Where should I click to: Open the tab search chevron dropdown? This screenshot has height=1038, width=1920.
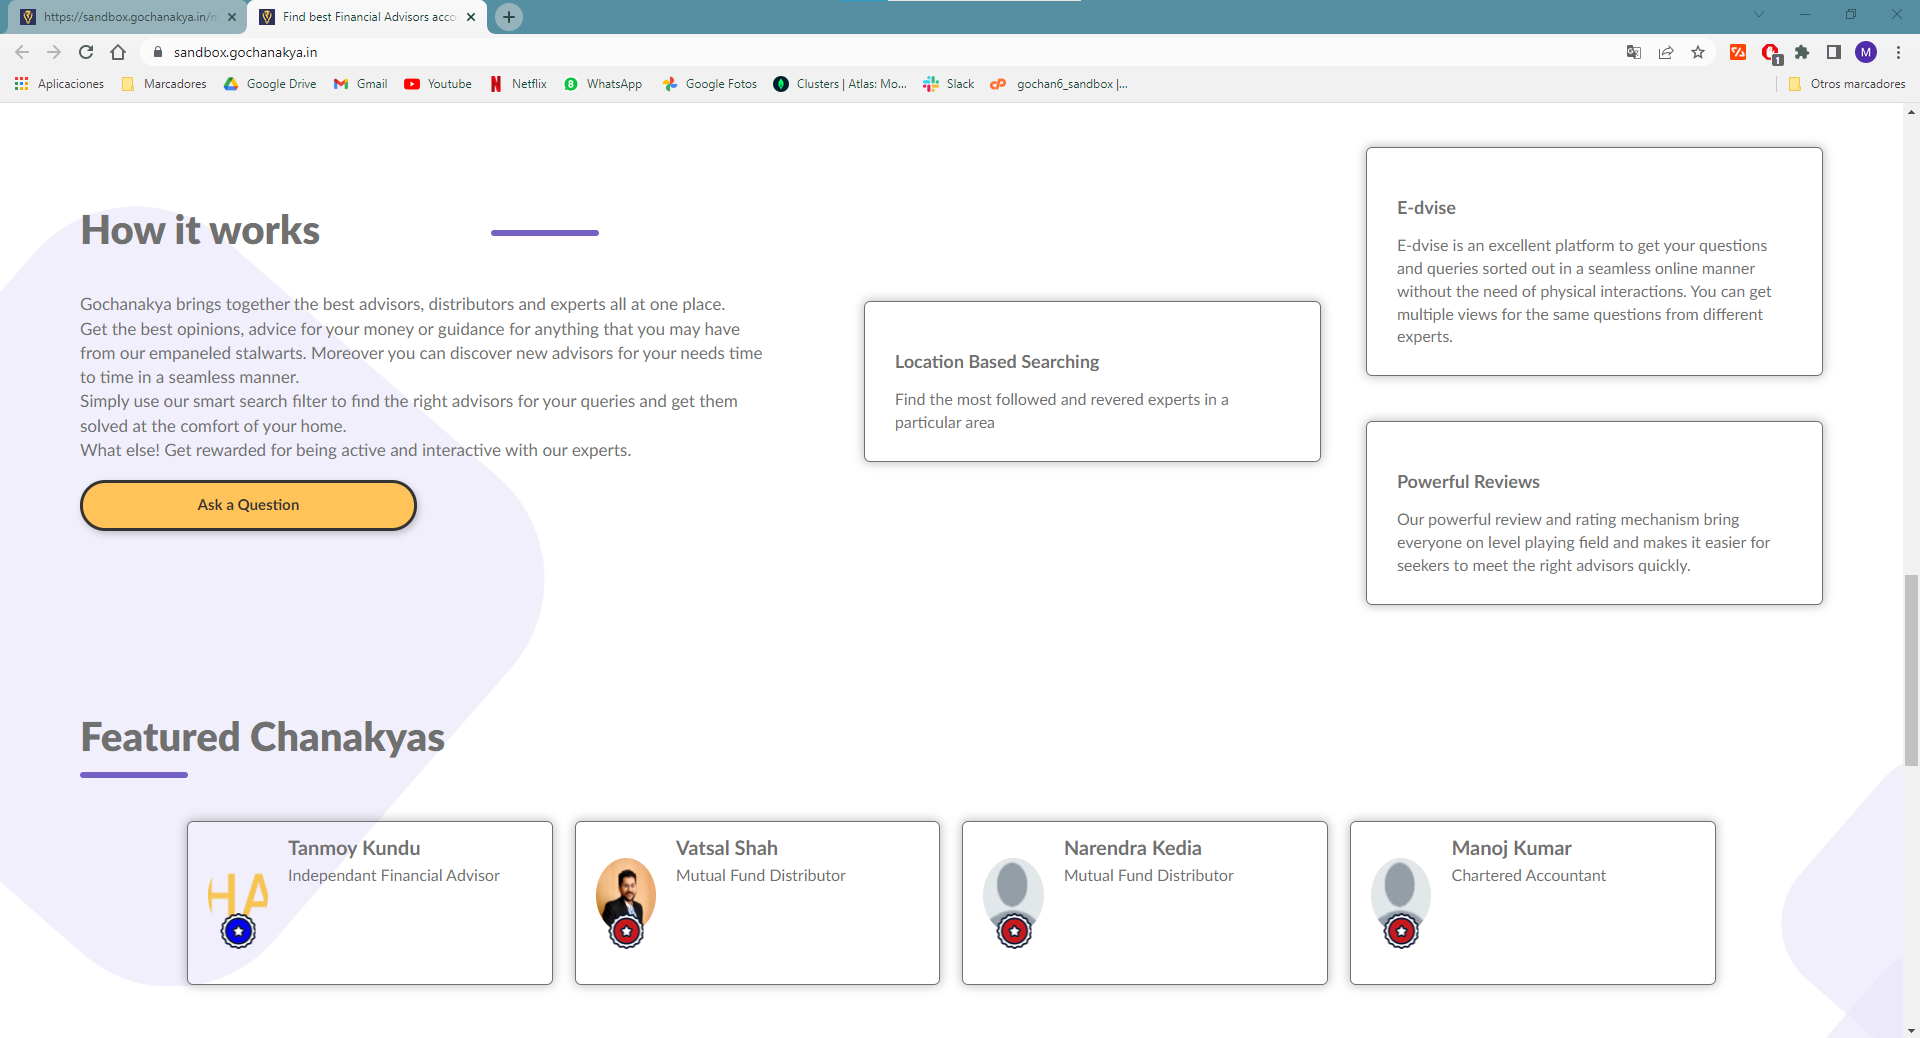pos(1759,14)
